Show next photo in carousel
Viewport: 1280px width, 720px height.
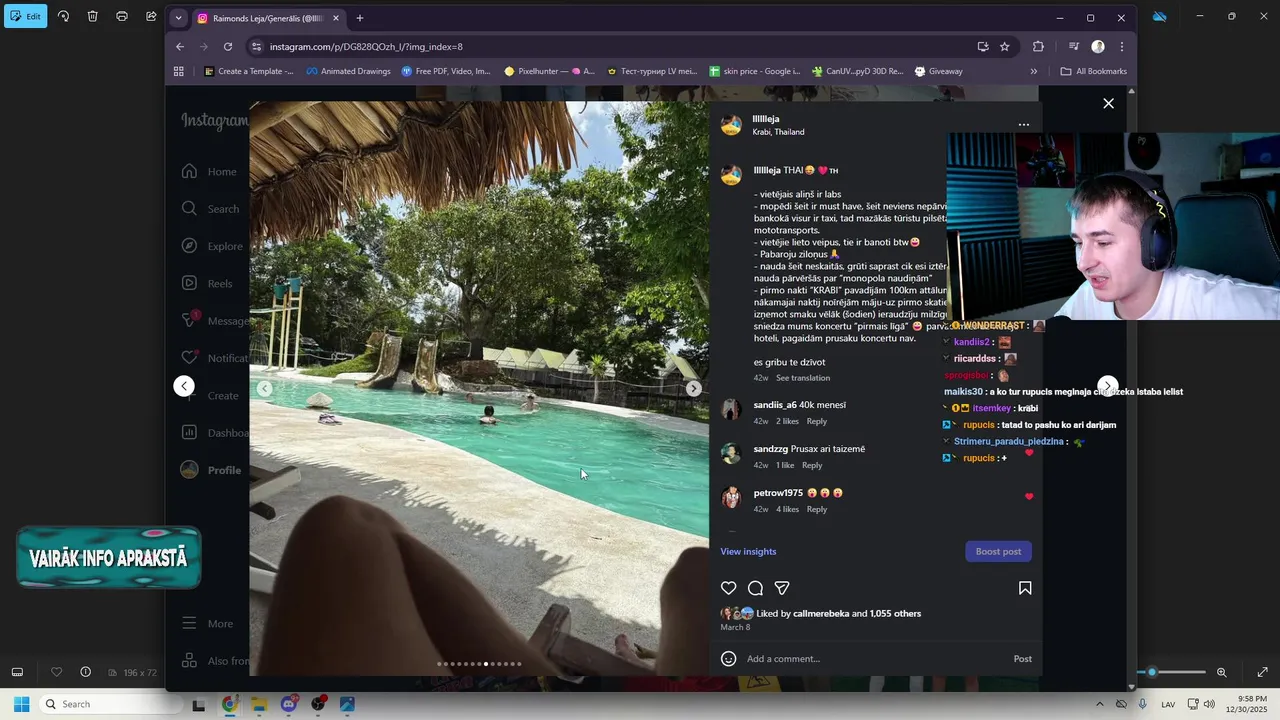[x=693, y=389]
